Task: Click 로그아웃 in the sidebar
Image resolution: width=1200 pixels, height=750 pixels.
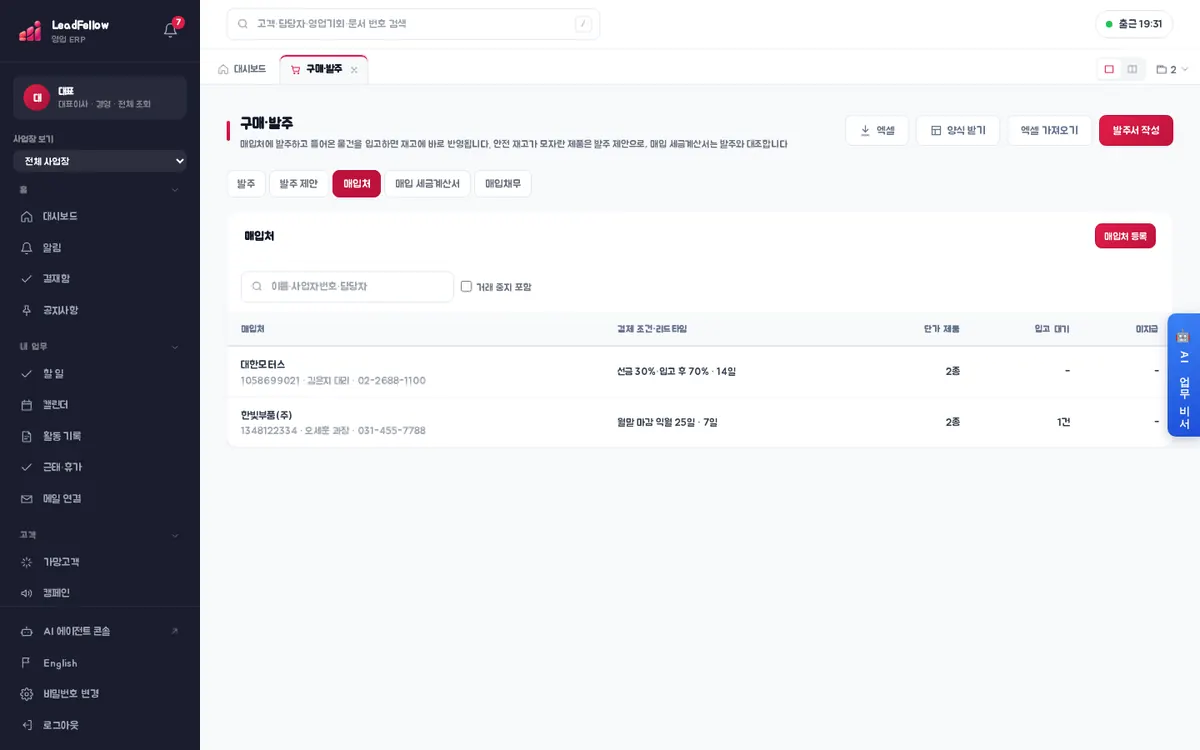Action: [61, 725]
